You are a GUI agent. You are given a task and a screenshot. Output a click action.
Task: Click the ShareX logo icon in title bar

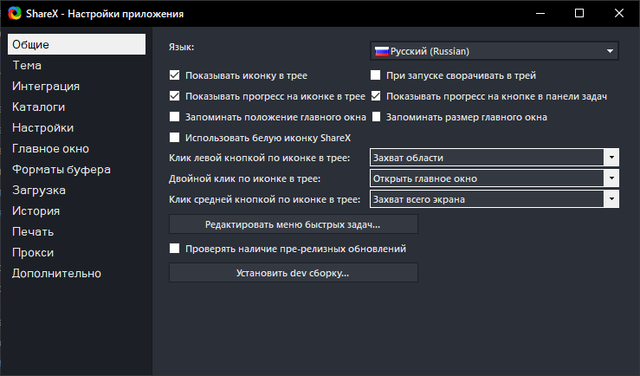(x=15, y=13)
